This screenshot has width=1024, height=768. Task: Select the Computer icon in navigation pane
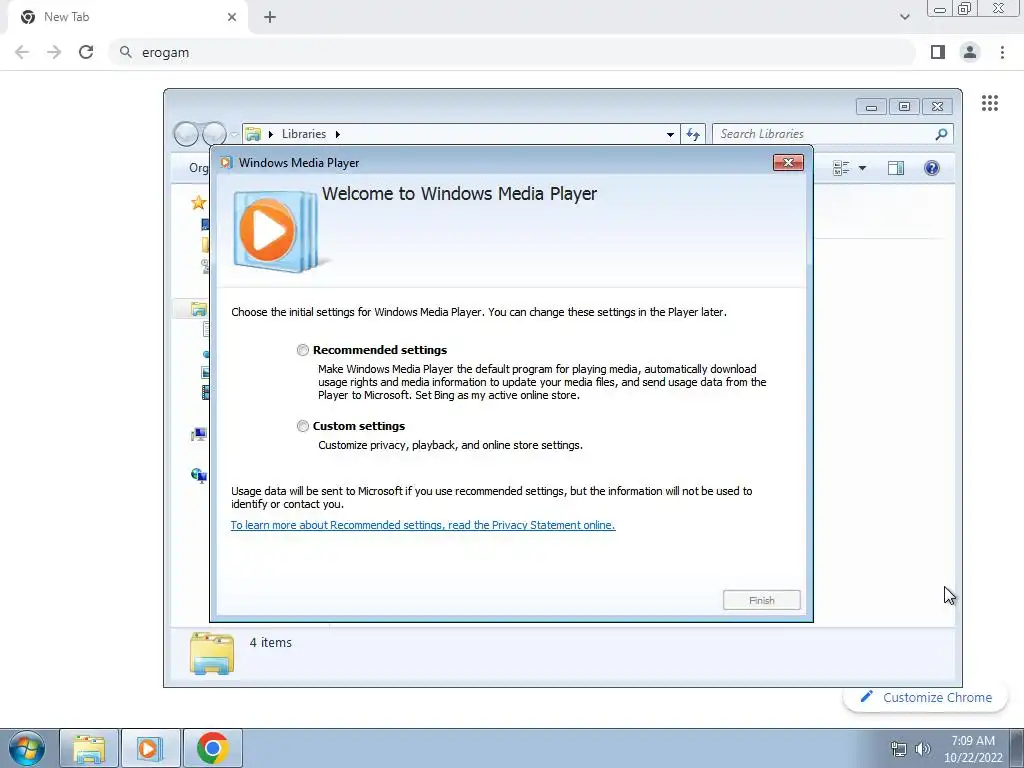199,434
